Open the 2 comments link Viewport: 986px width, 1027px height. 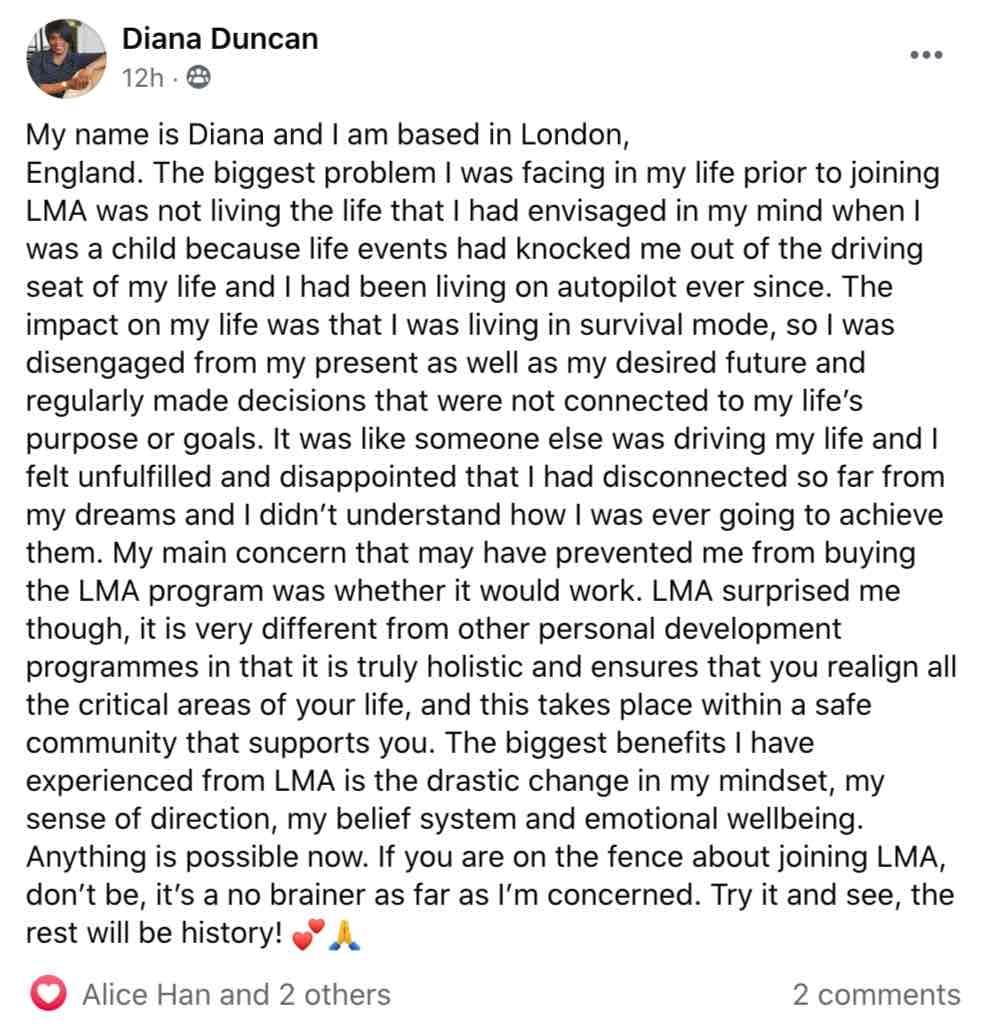(876, 995)
